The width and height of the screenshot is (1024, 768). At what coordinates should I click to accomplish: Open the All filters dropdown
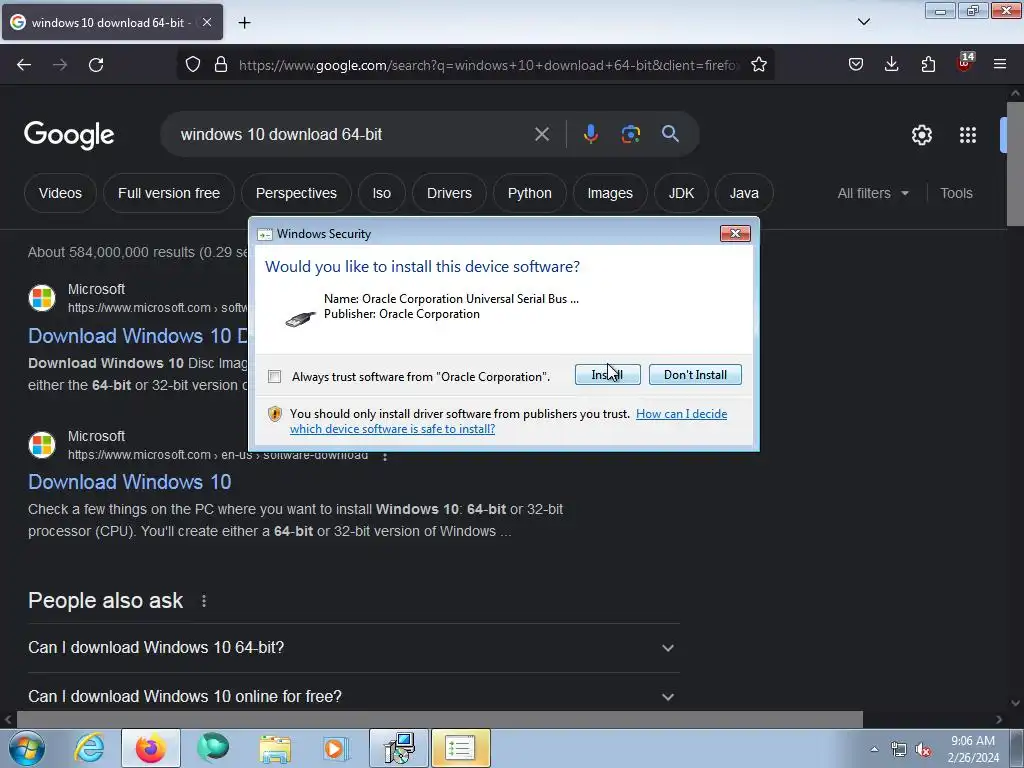(873, 193)
